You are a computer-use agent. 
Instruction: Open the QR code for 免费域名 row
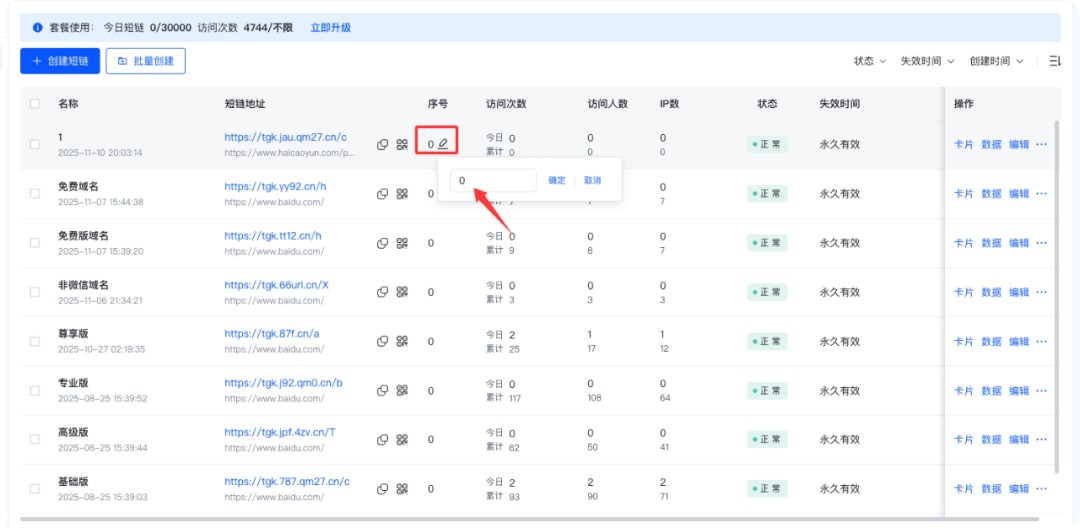click(402, 194)
